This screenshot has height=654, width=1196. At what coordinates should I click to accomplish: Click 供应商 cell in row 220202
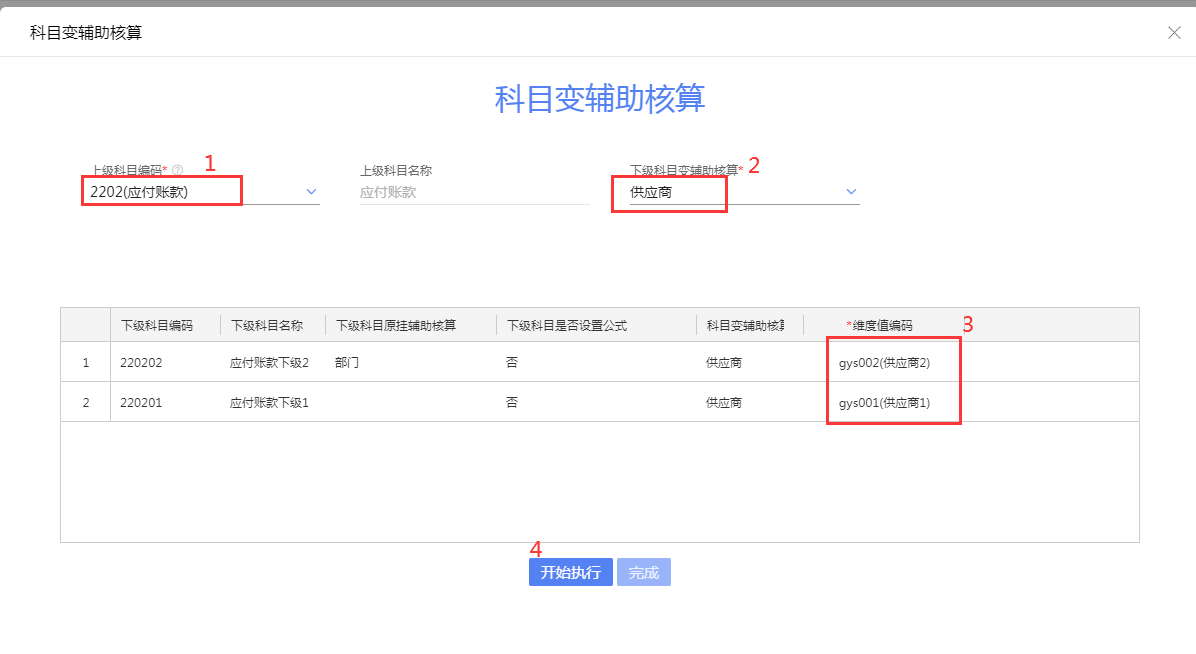[724, 362]
